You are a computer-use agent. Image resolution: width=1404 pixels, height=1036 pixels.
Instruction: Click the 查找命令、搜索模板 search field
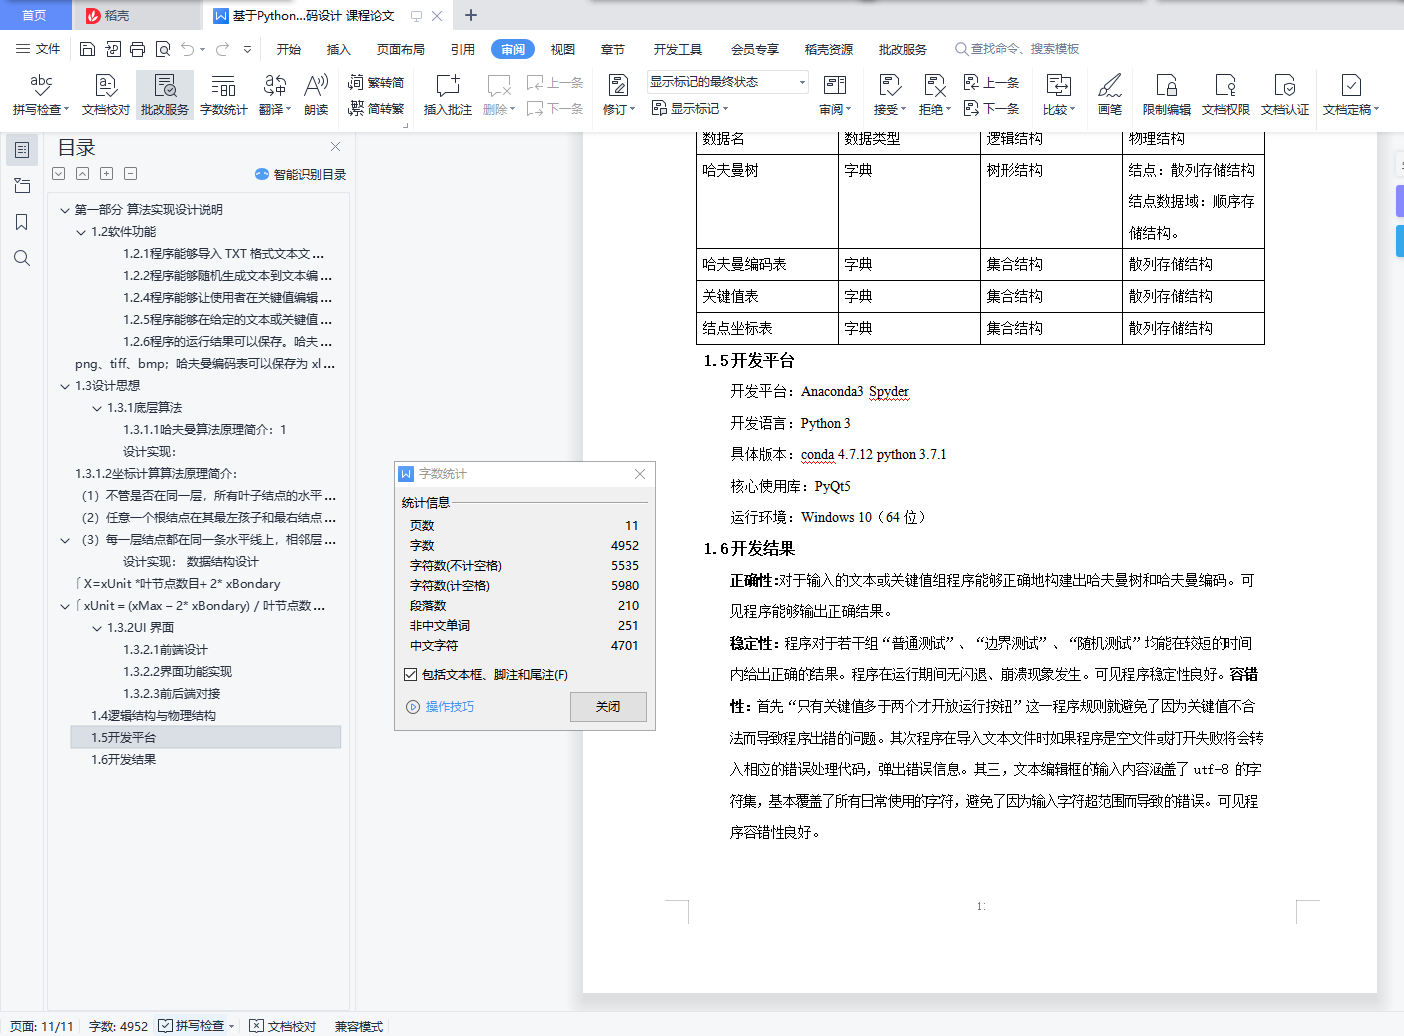(1017, 49)
